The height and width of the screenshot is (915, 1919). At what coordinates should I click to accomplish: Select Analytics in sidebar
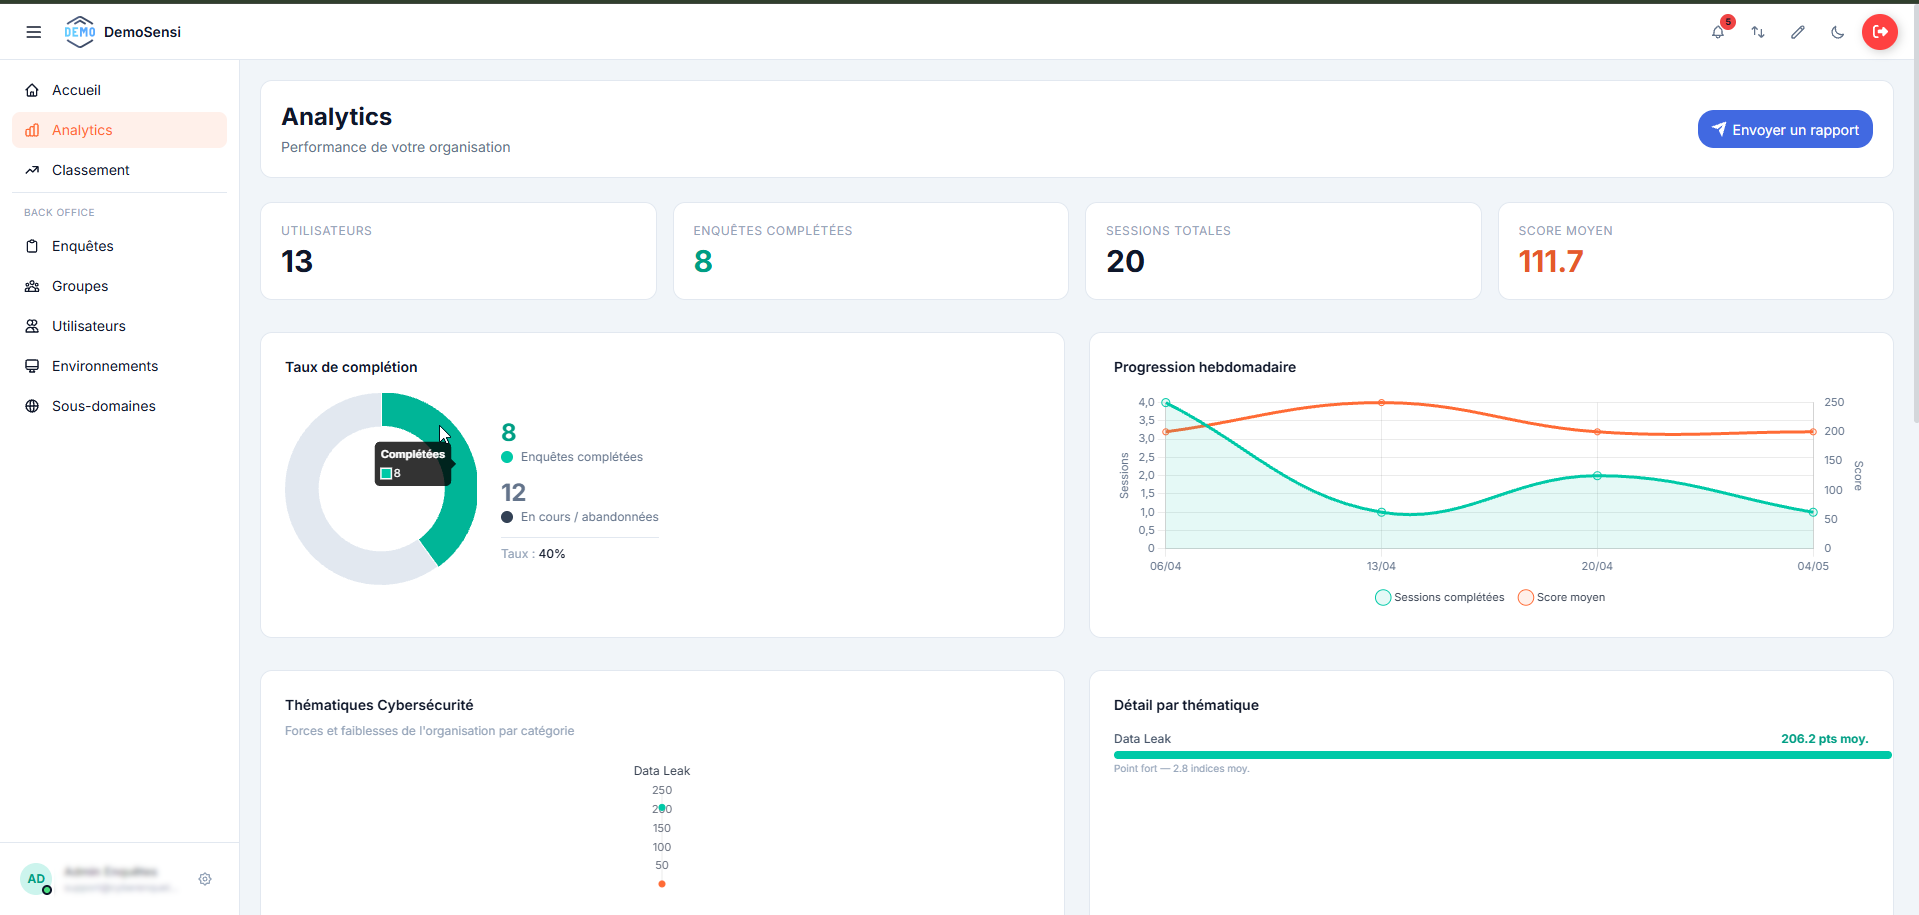(x=119, y=130)
